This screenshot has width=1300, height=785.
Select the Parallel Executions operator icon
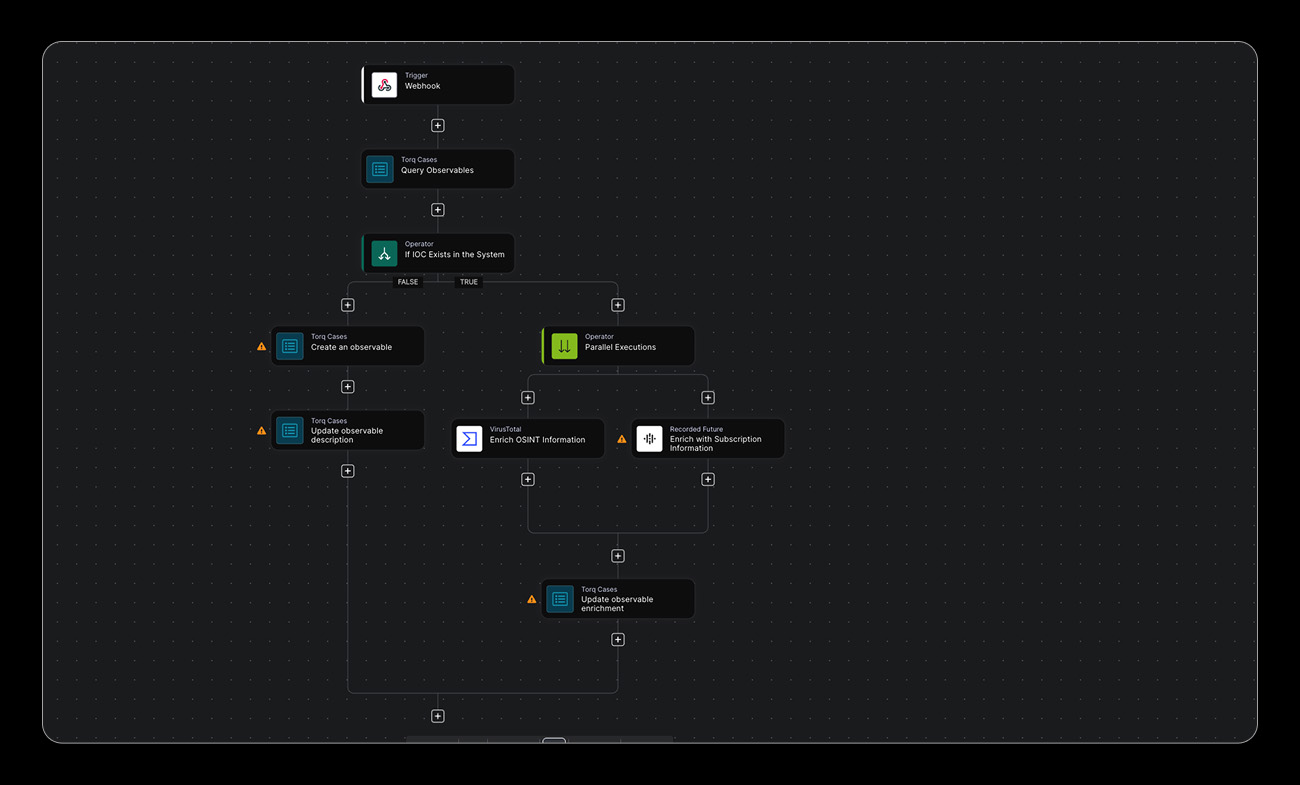point(564,346)
